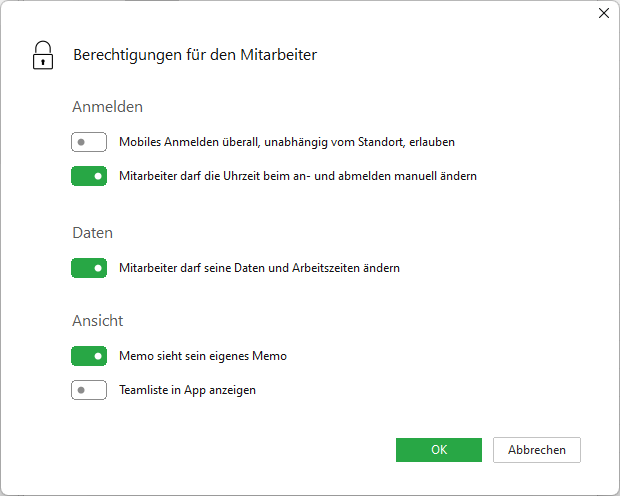The image size is (620, 496).
Task: Close the permissions dialog with the X
Action: click(603, 14)
